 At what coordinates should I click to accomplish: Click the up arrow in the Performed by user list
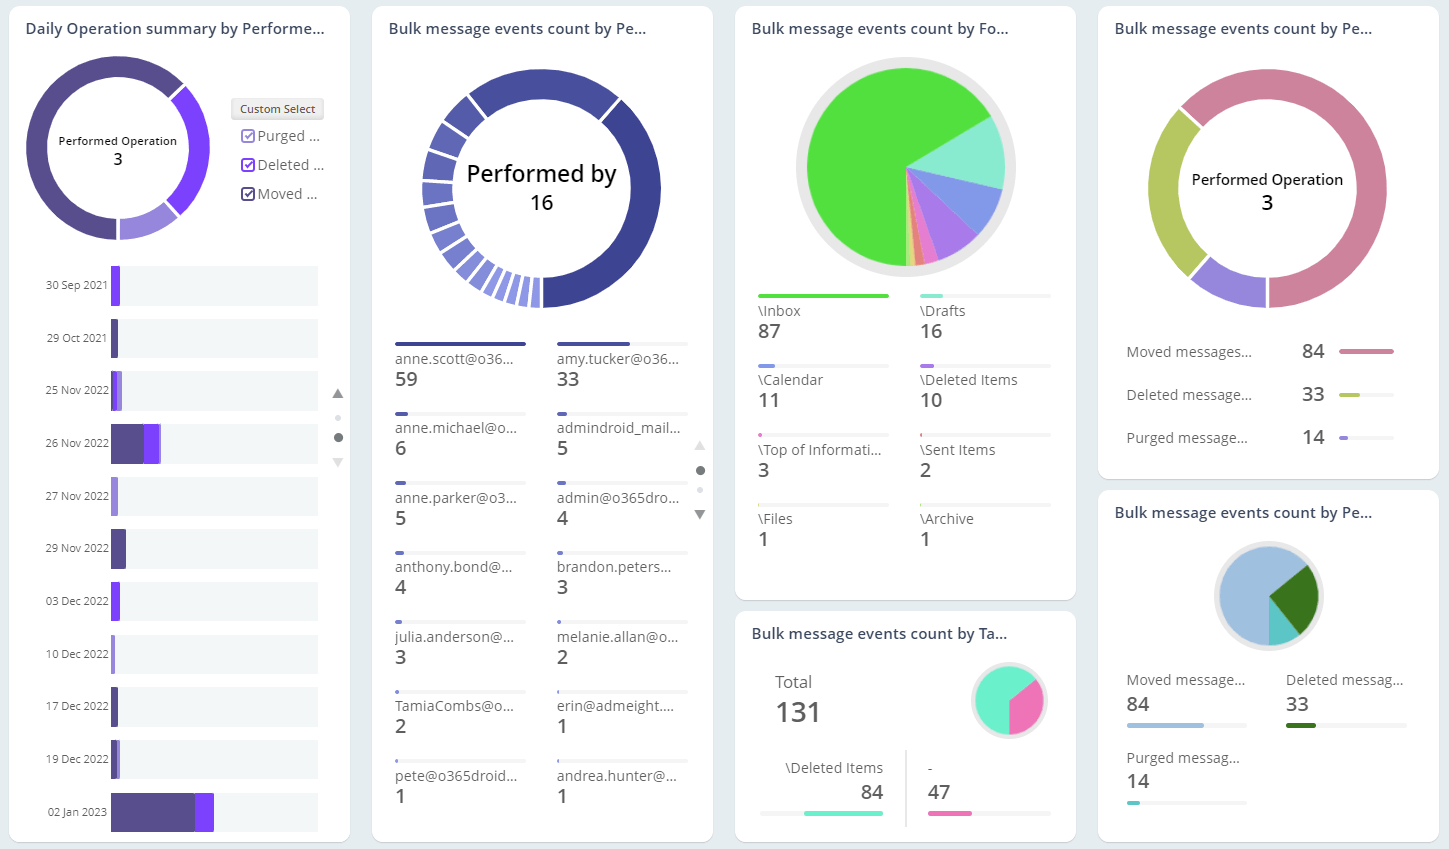pyautogui.click(x=700, y=446)
